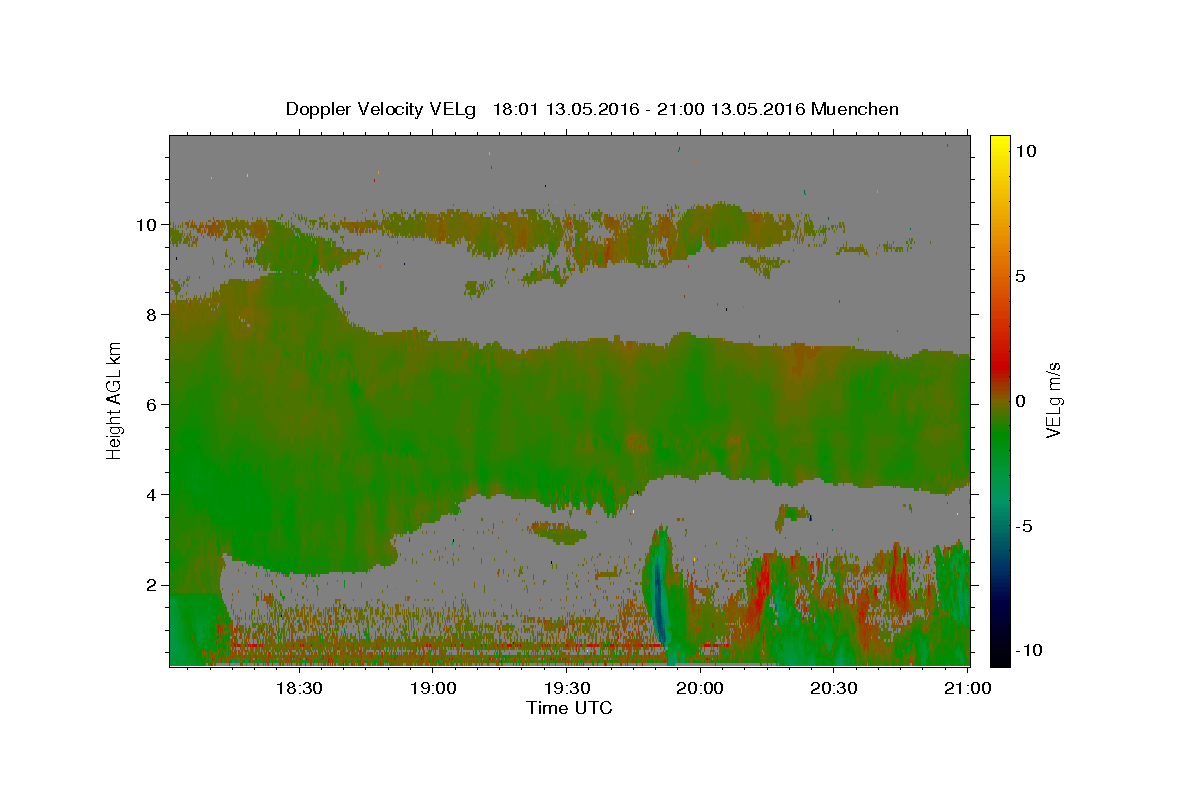The height and width of the screenshot is (800, 1200).
Task: Click the 18:30 time axis label
Action: pos(298,688)
